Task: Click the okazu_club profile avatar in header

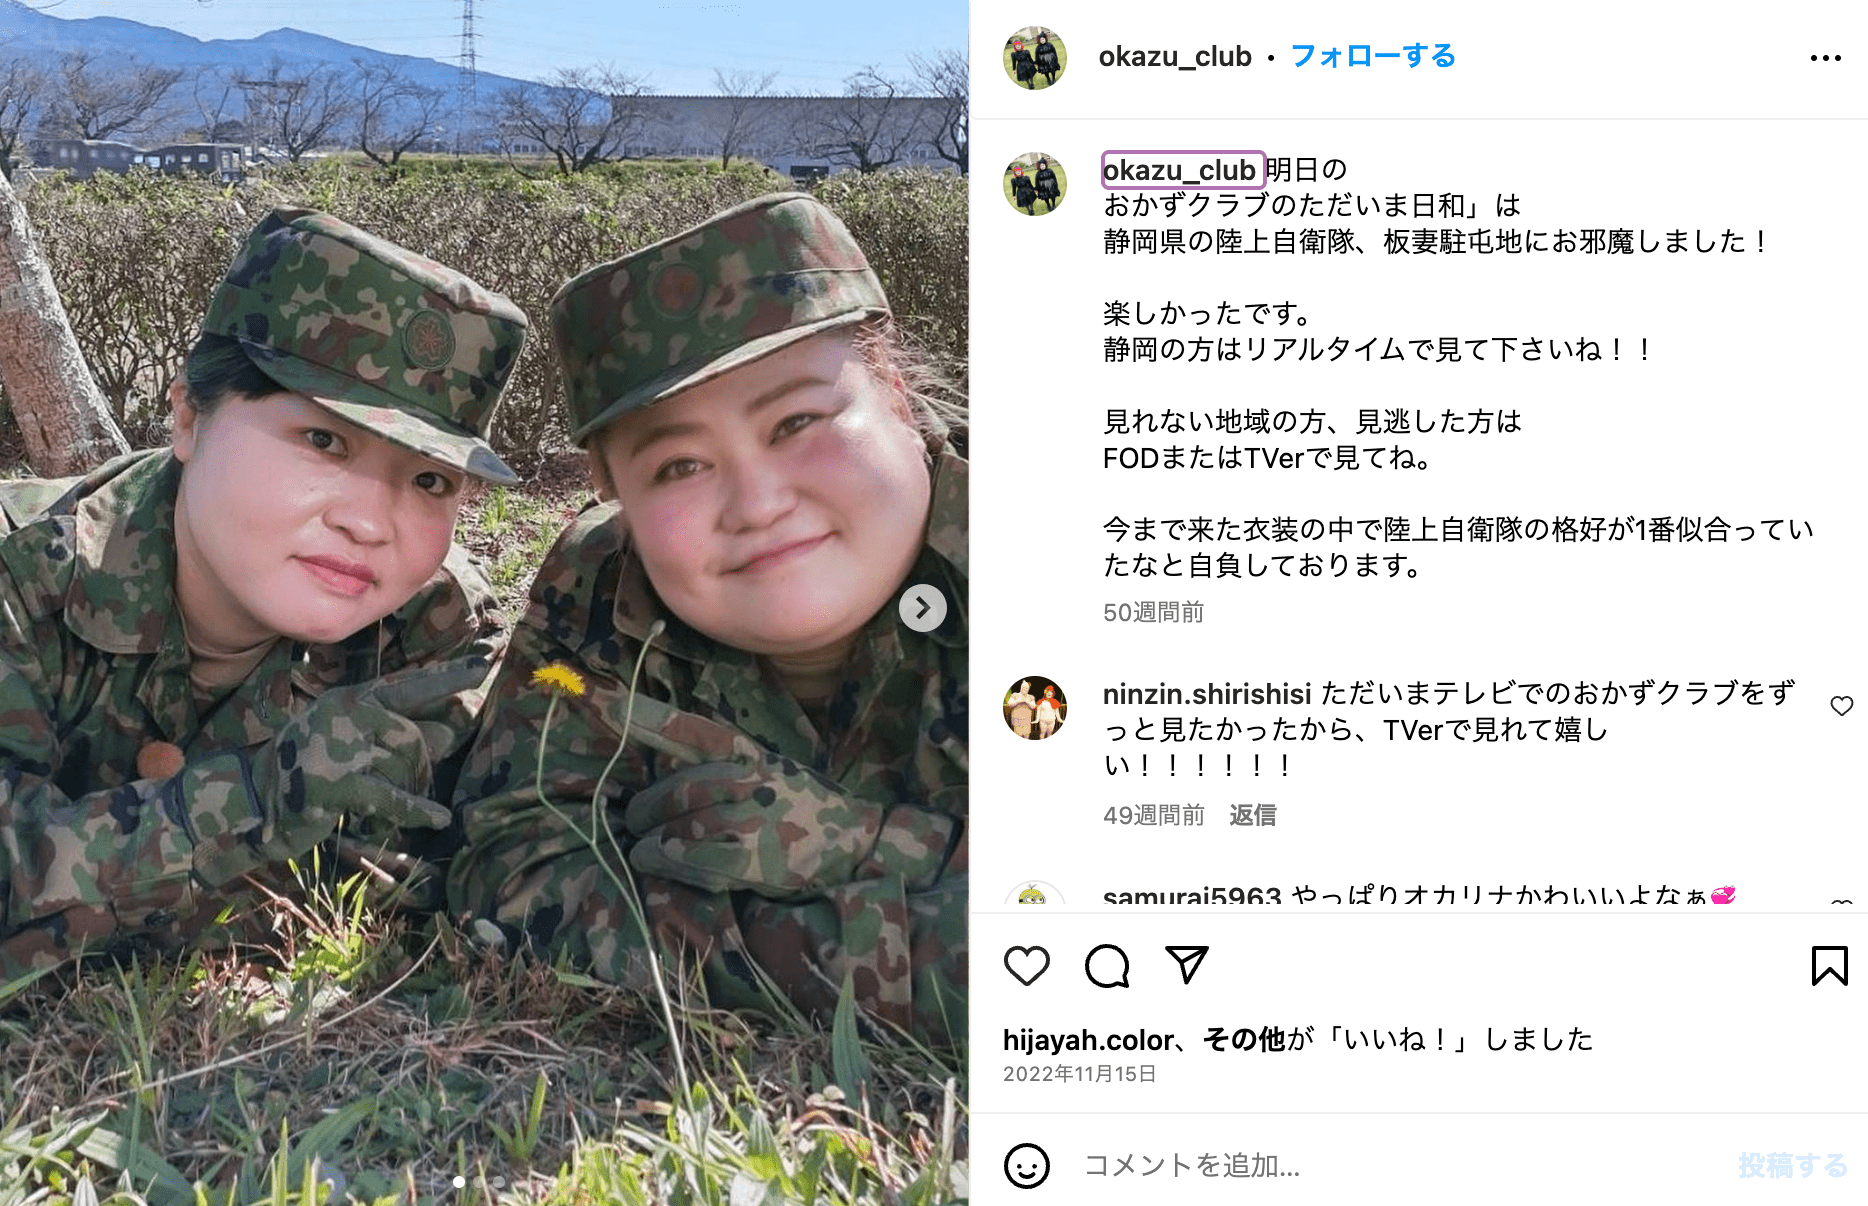Action: tap(1035, 58)
